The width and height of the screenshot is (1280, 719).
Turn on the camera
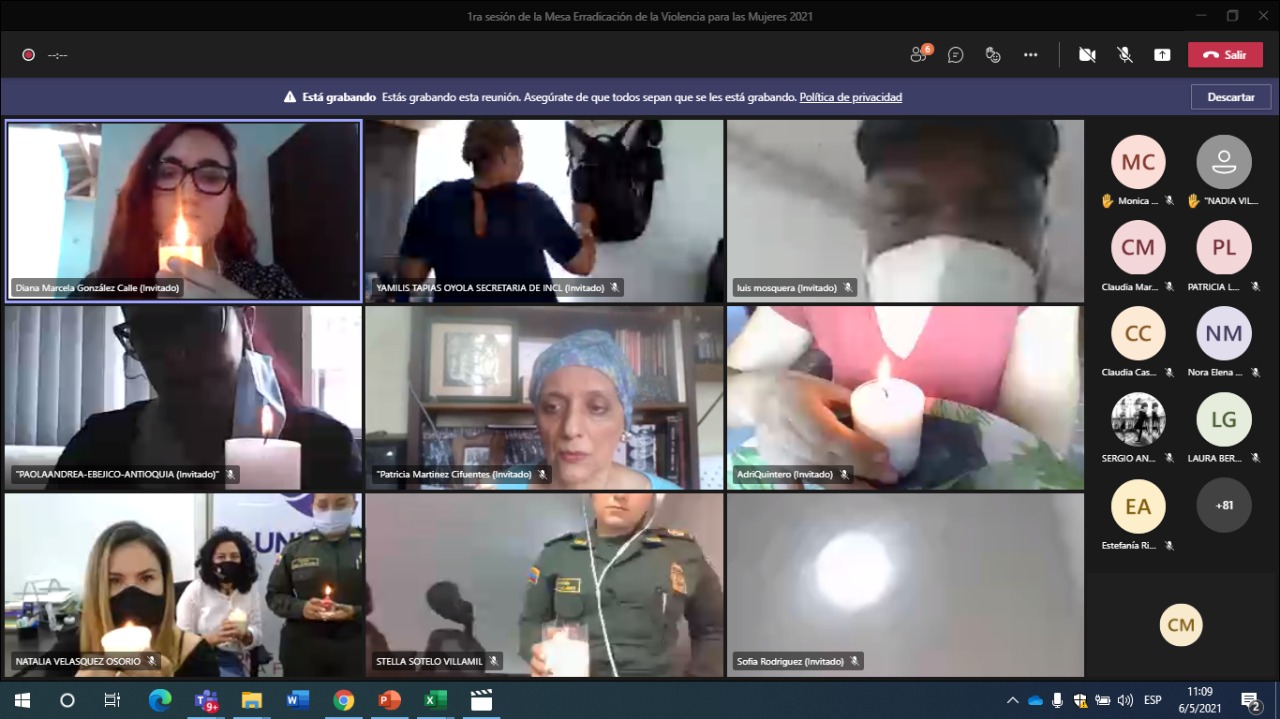pos(1087,55)
